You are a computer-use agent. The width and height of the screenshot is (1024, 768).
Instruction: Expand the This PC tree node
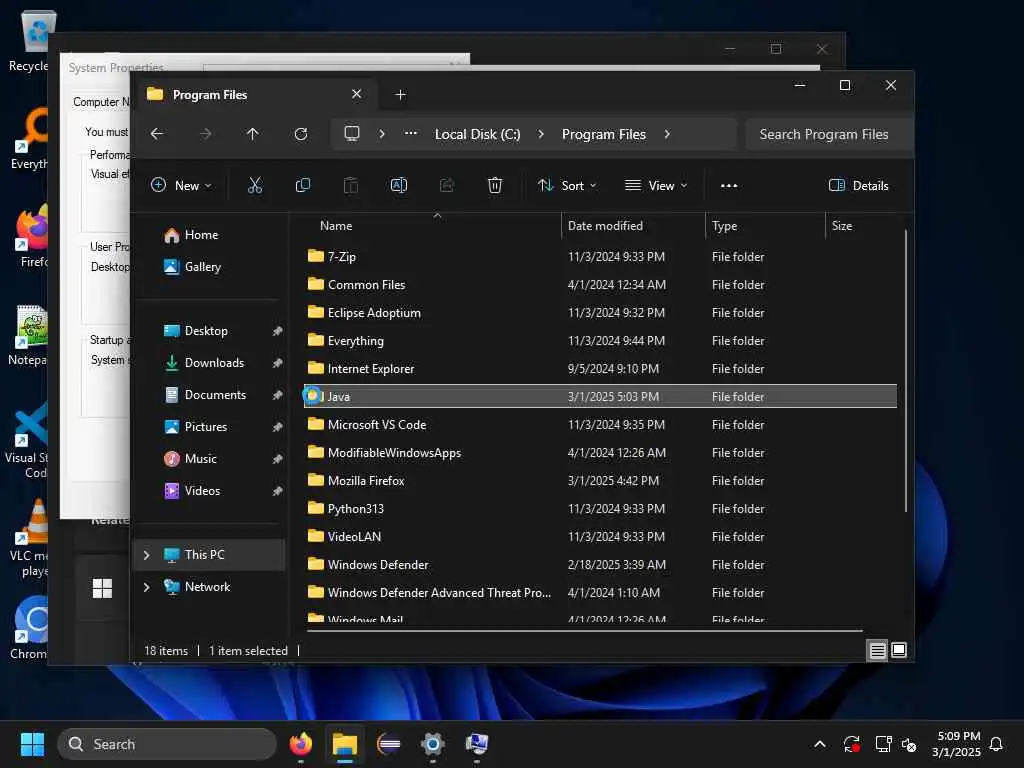[146, 554]
